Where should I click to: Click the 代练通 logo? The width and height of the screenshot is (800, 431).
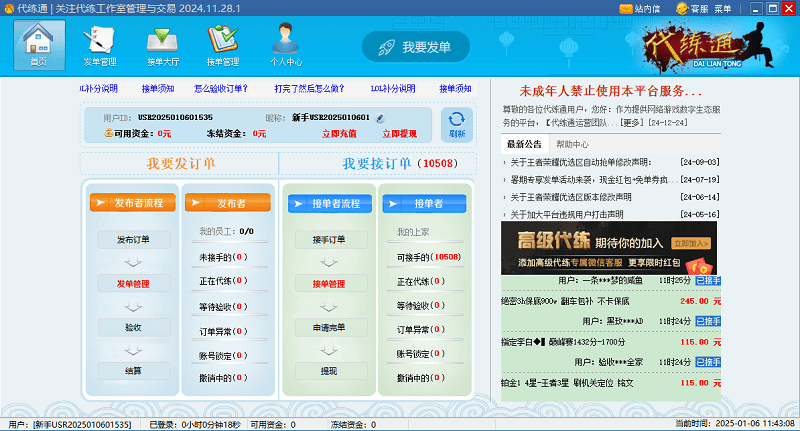708,46
